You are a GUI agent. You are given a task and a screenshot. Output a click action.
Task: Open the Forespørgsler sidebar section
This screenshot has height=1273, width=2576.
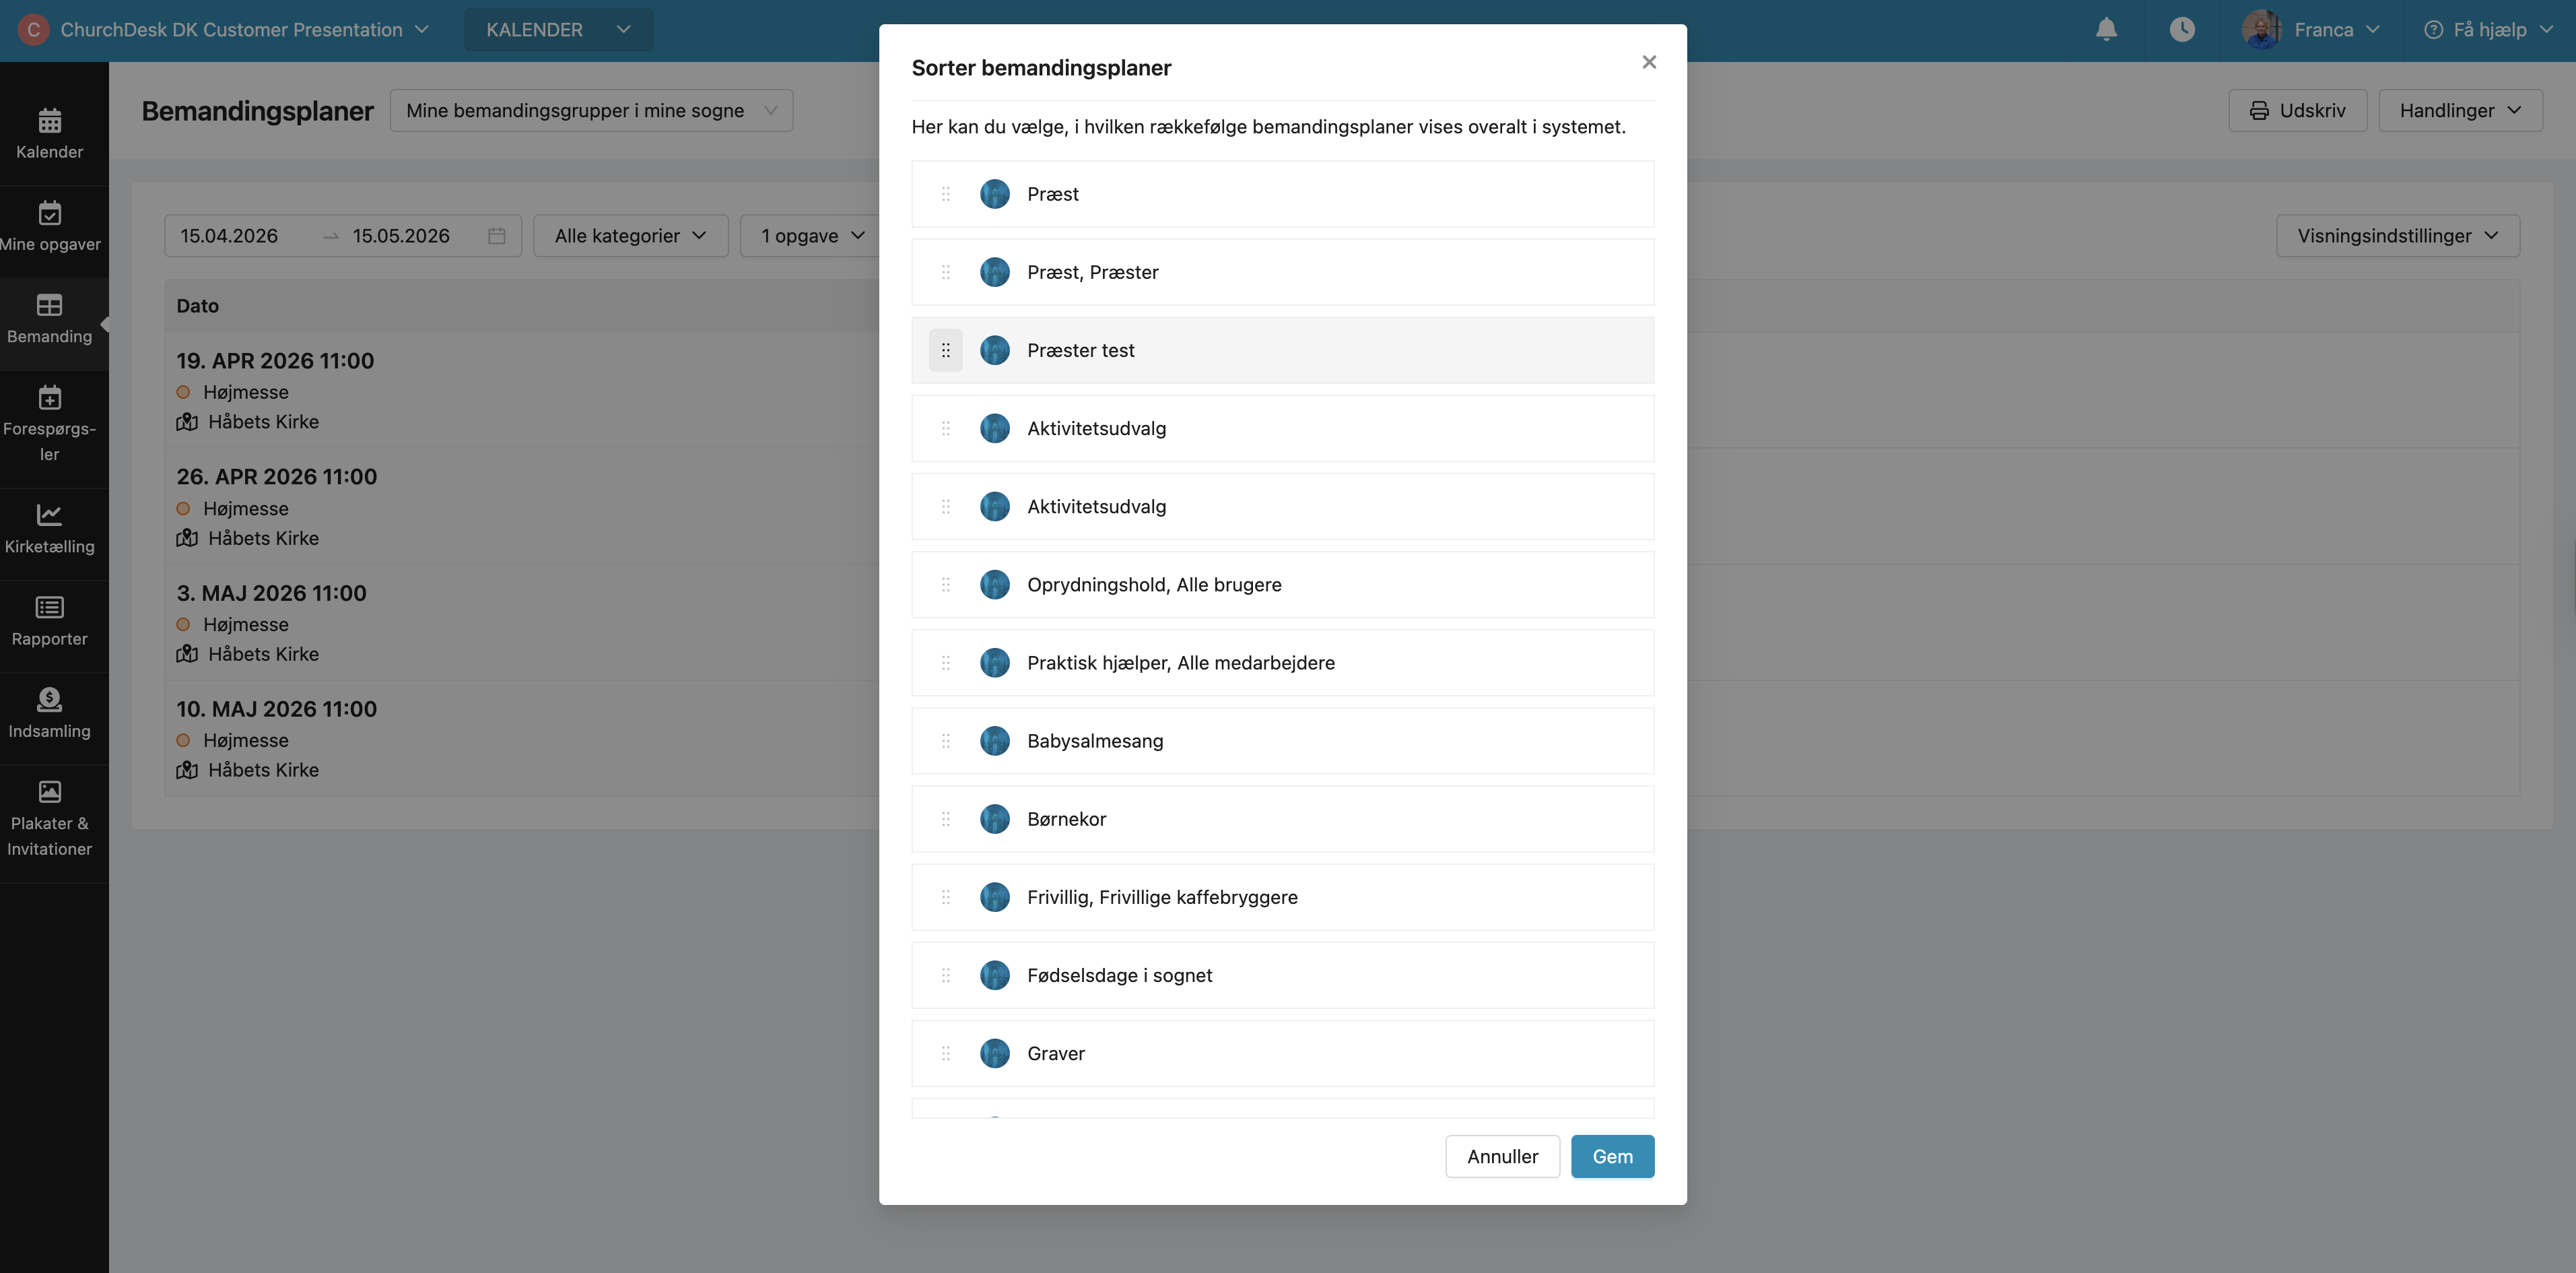50,425
